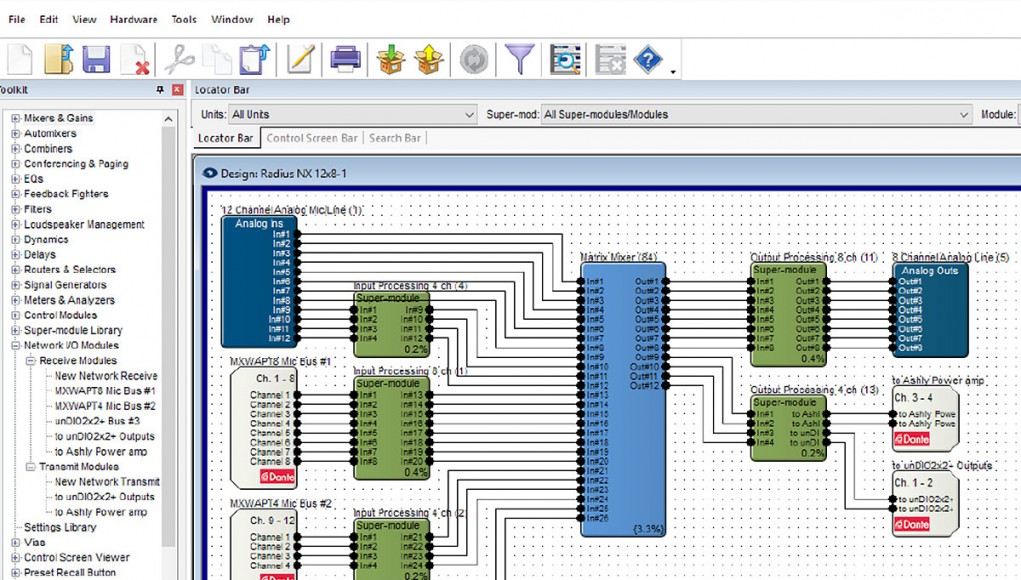Open the Tools menu
Viewport: 1021px width, 580px height.
[184, 20]
